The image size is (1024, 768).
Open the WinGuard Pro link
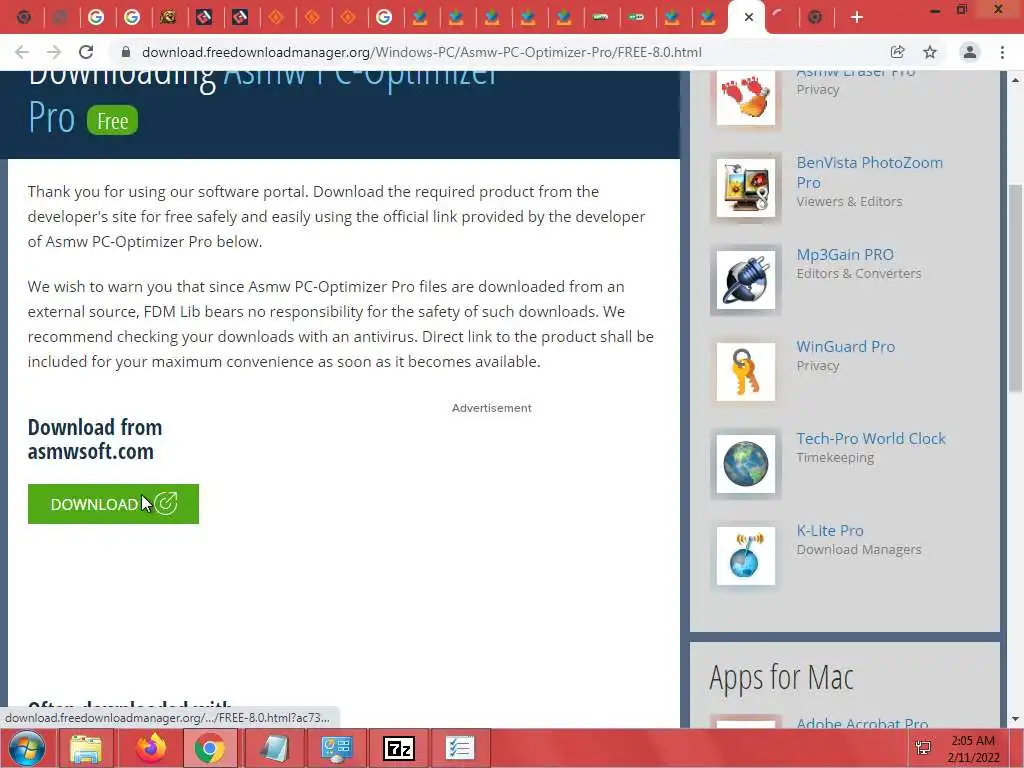click(846, 346)
